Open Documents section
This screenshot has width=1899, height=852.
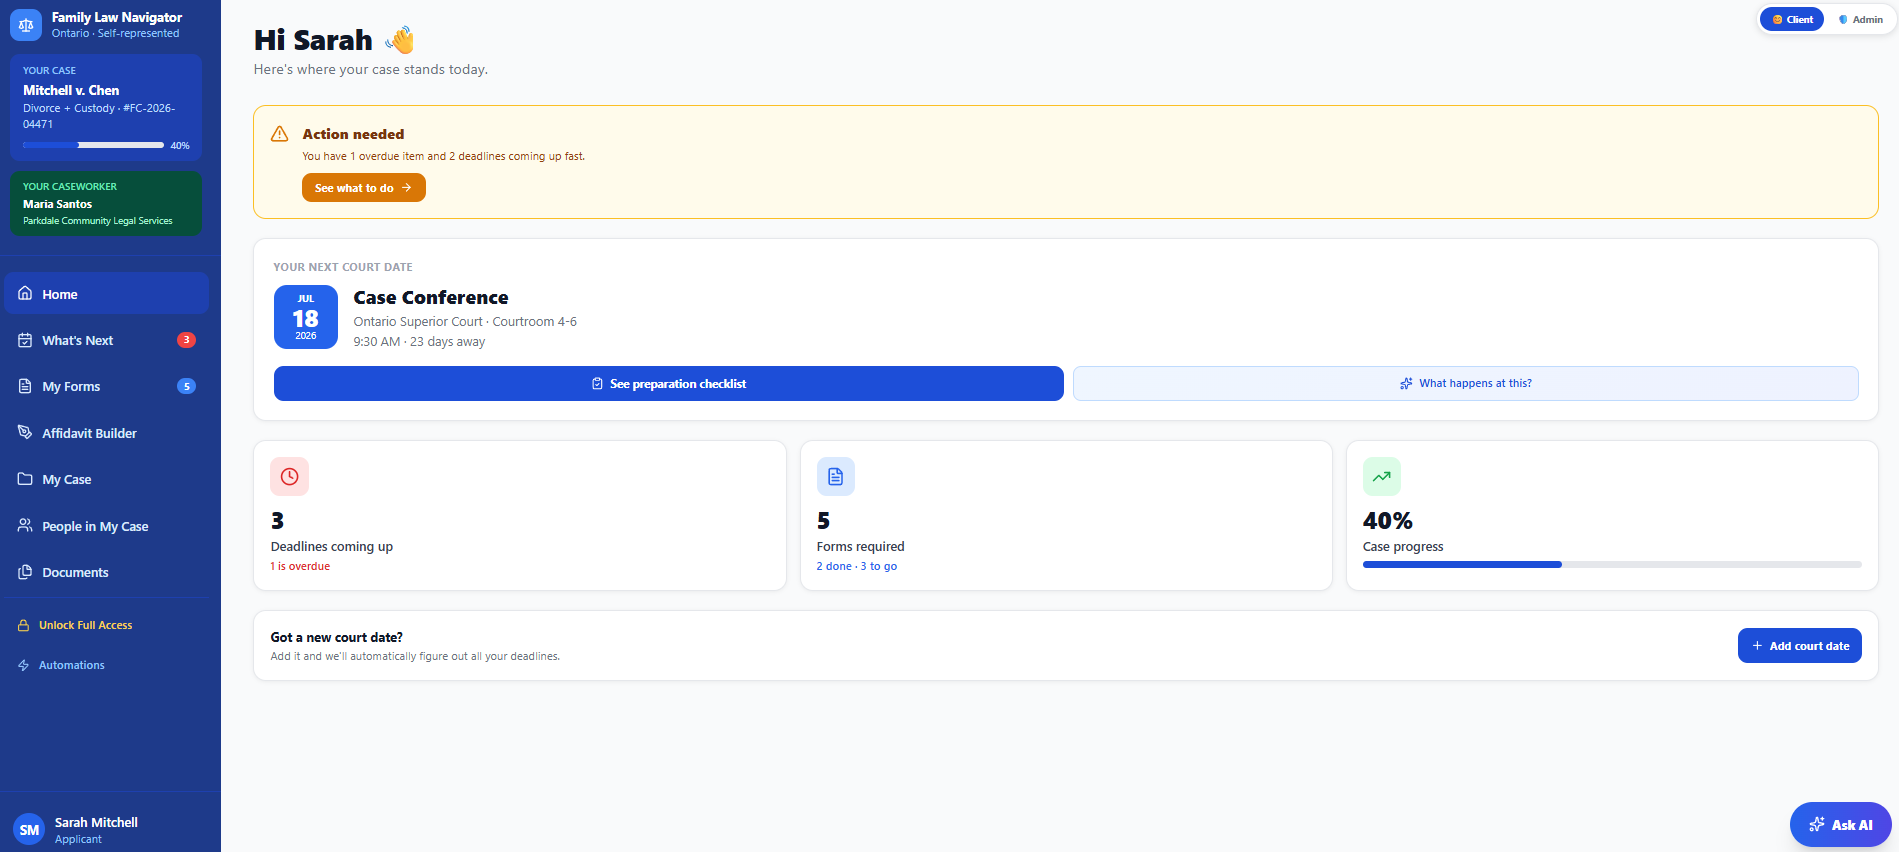106,572
